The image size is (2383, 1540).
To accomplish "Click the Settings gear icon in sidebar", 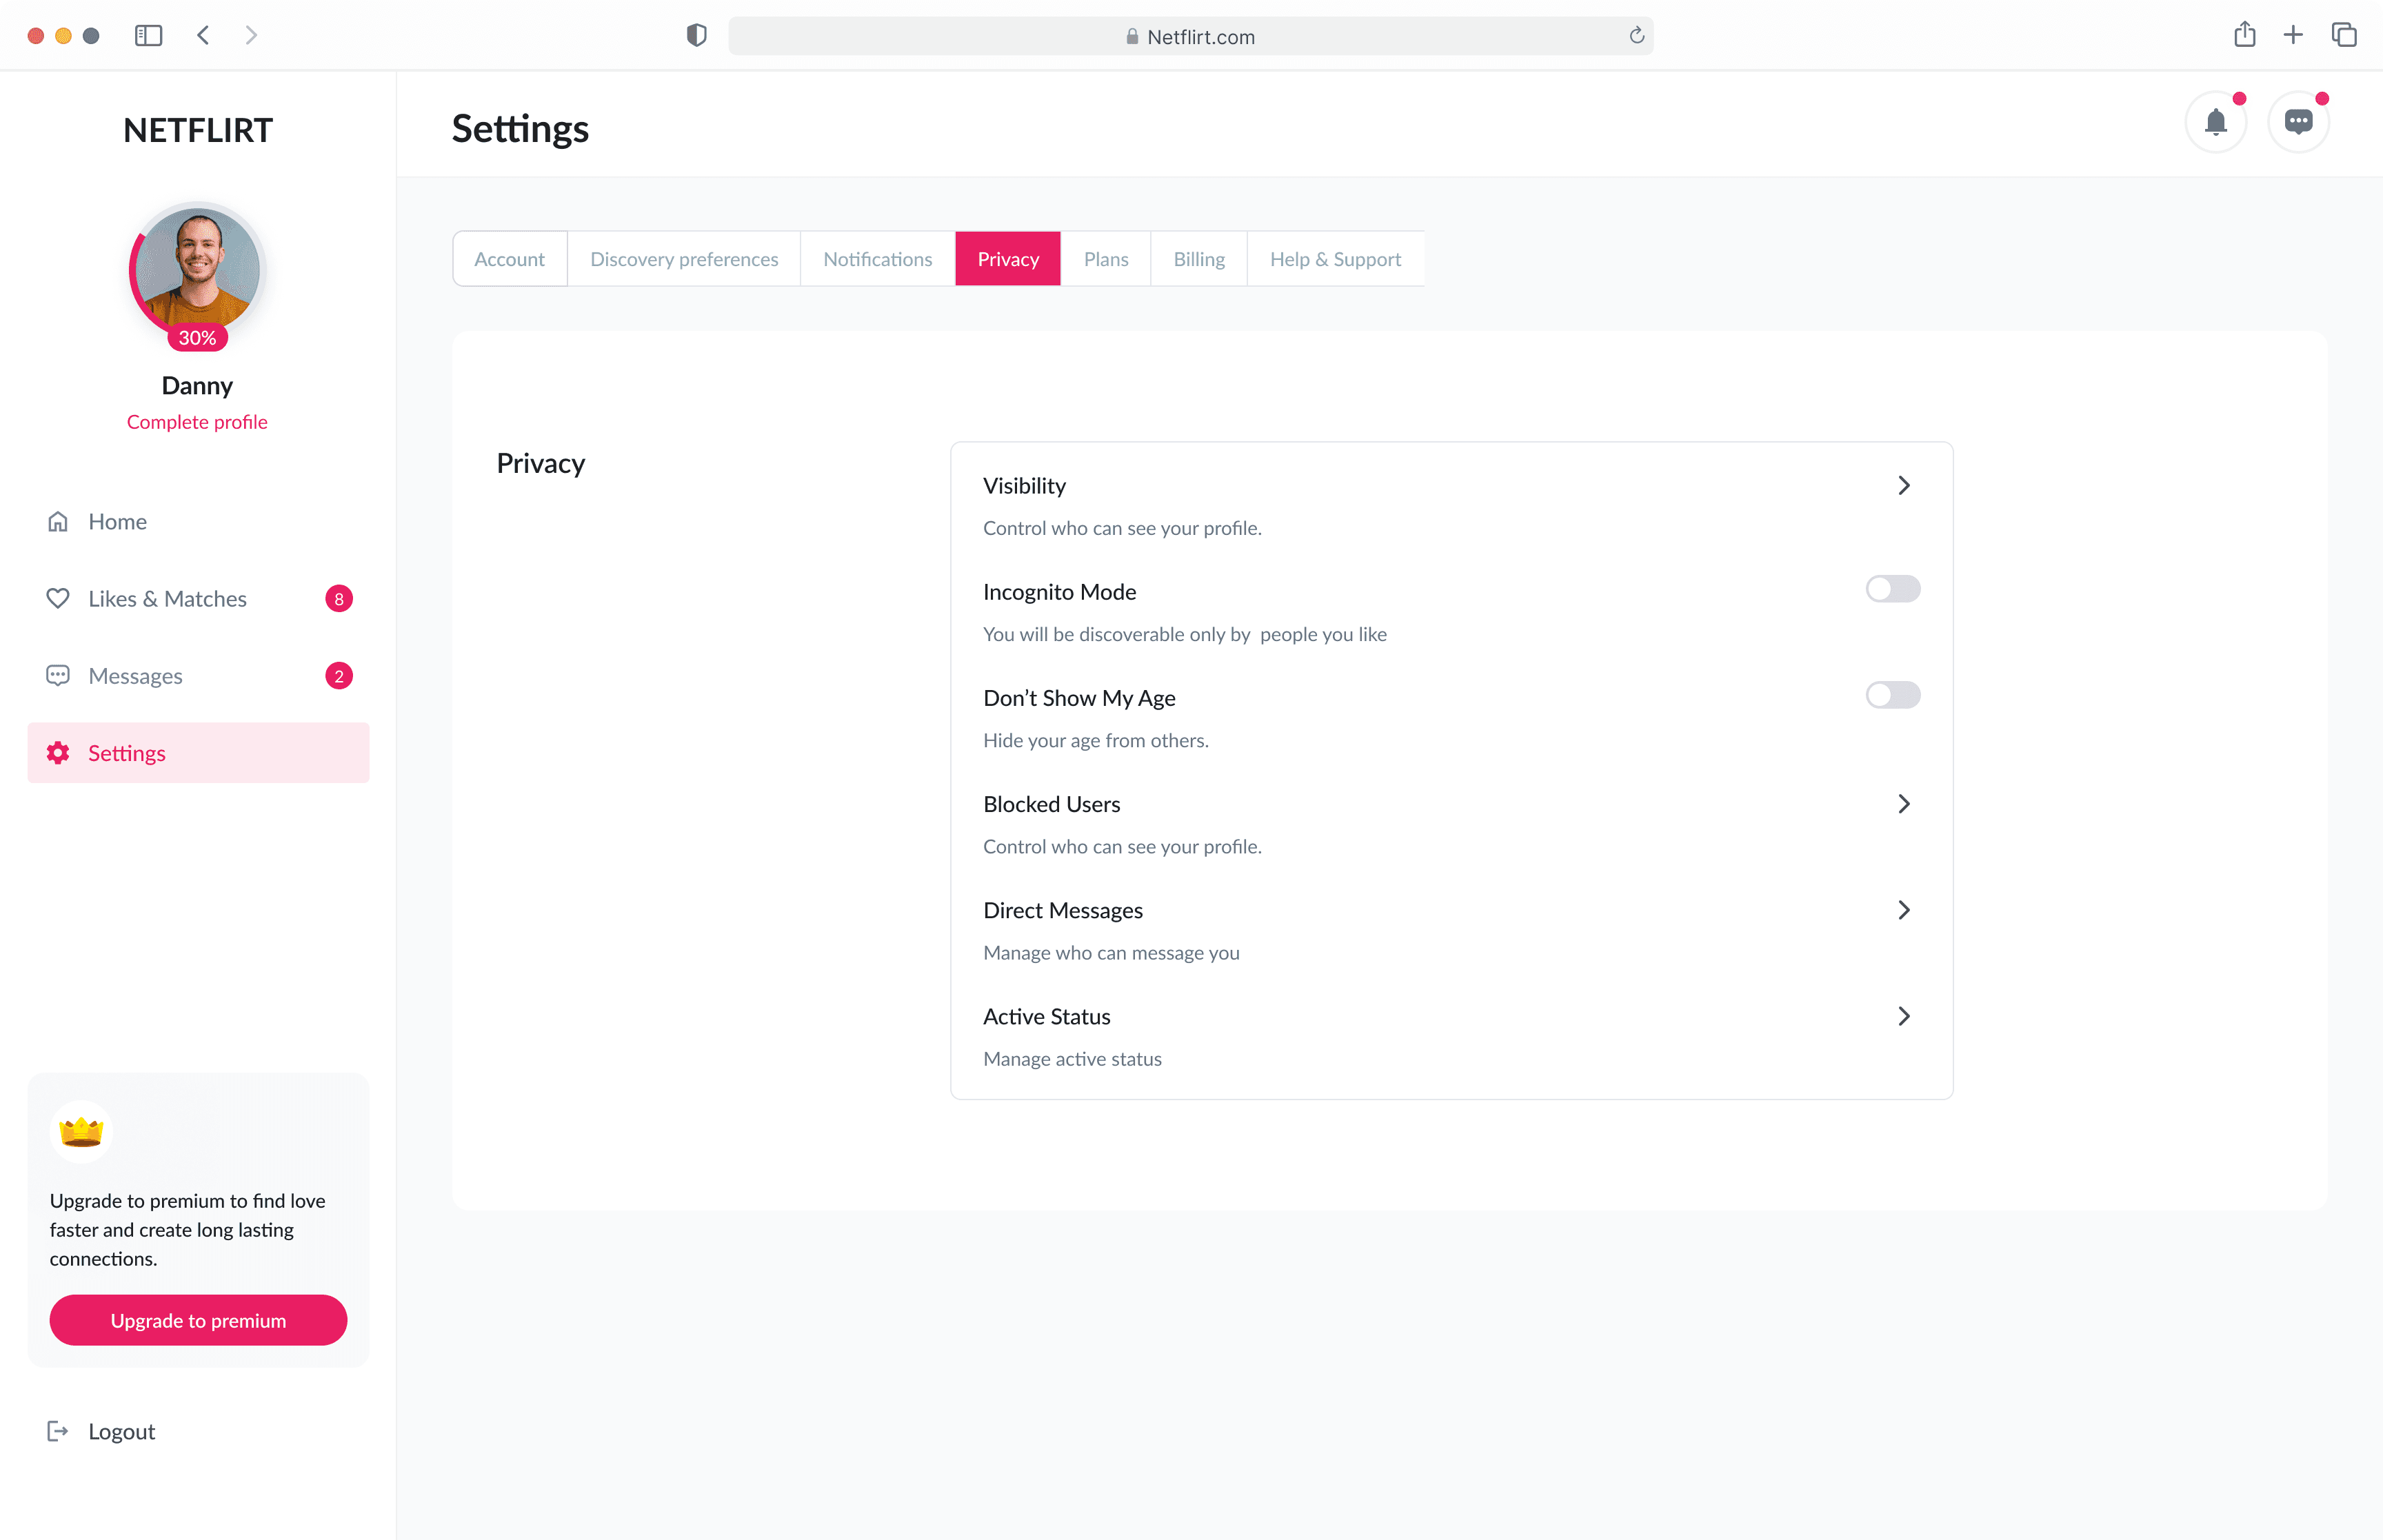I will click(58, 753).
